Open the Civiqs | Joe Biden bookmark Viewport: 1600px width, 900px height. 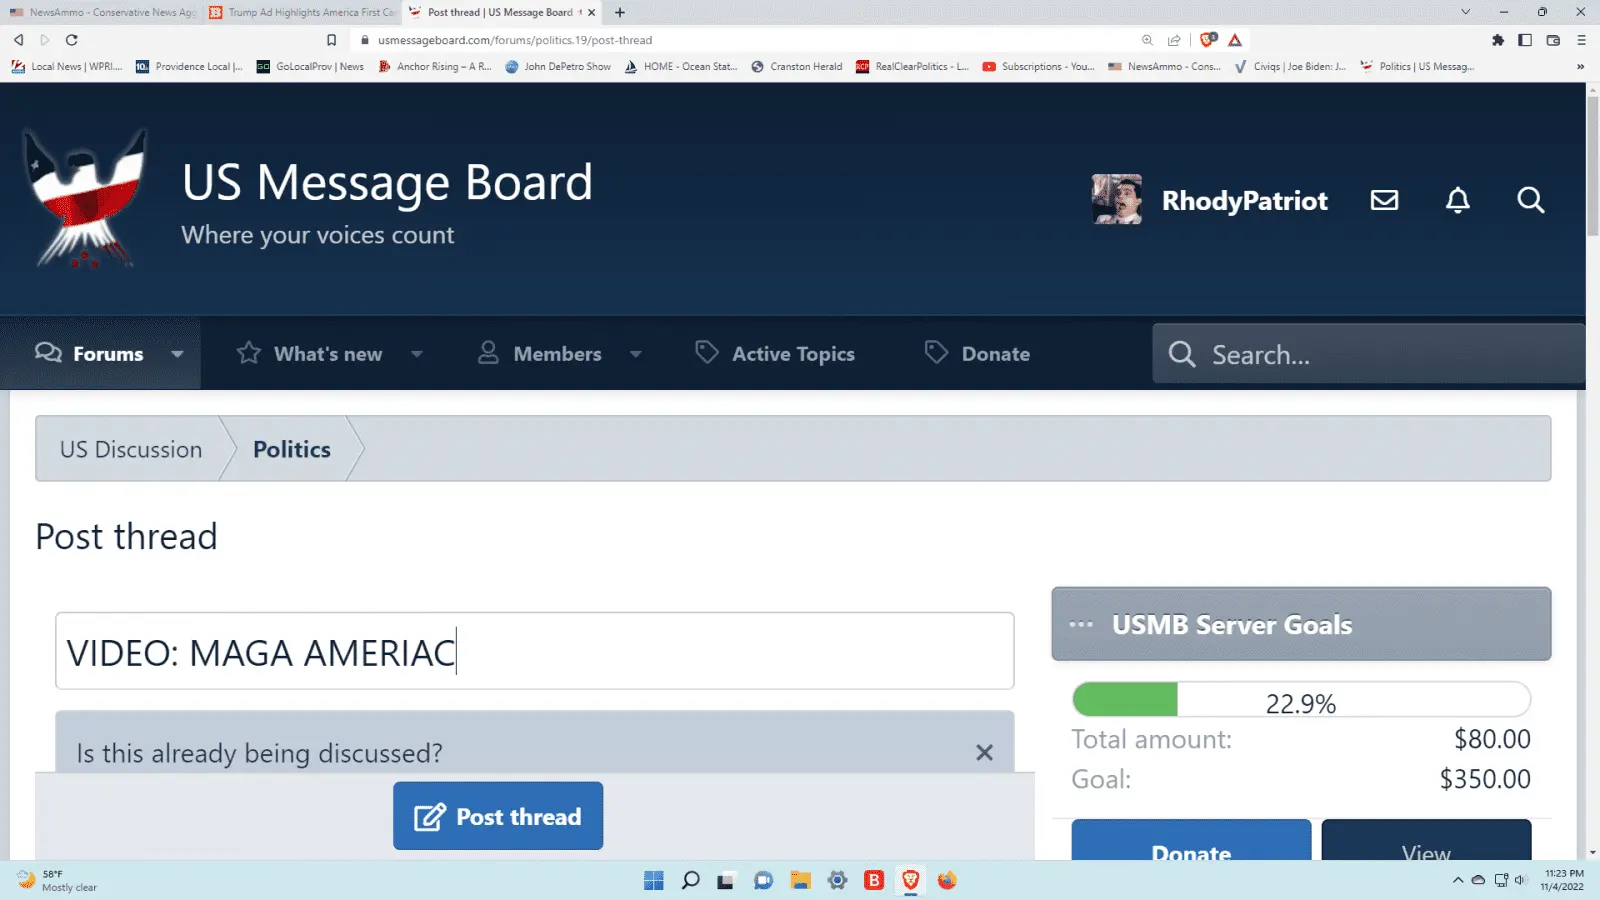[x=1290, y=67]
